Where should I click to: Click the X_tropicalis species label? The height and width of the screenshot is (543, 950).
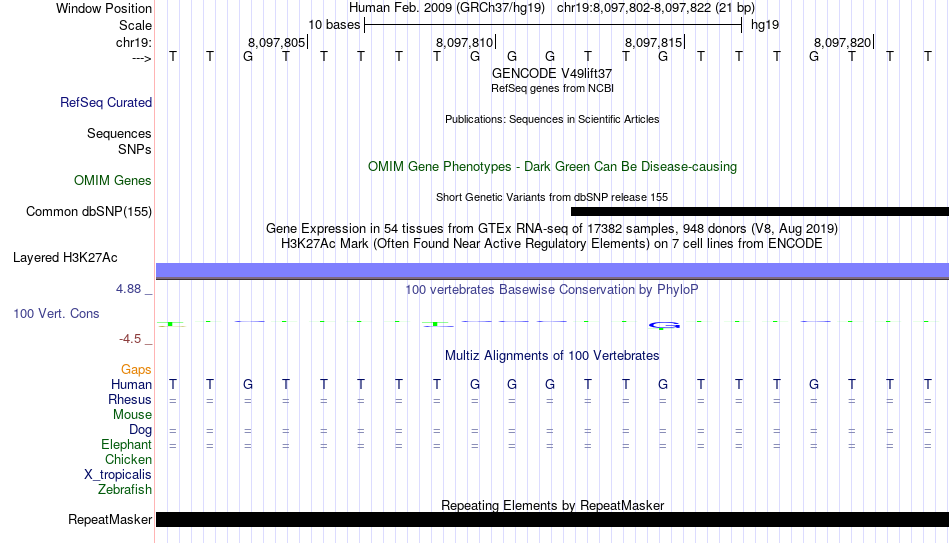tap(118, 475)
